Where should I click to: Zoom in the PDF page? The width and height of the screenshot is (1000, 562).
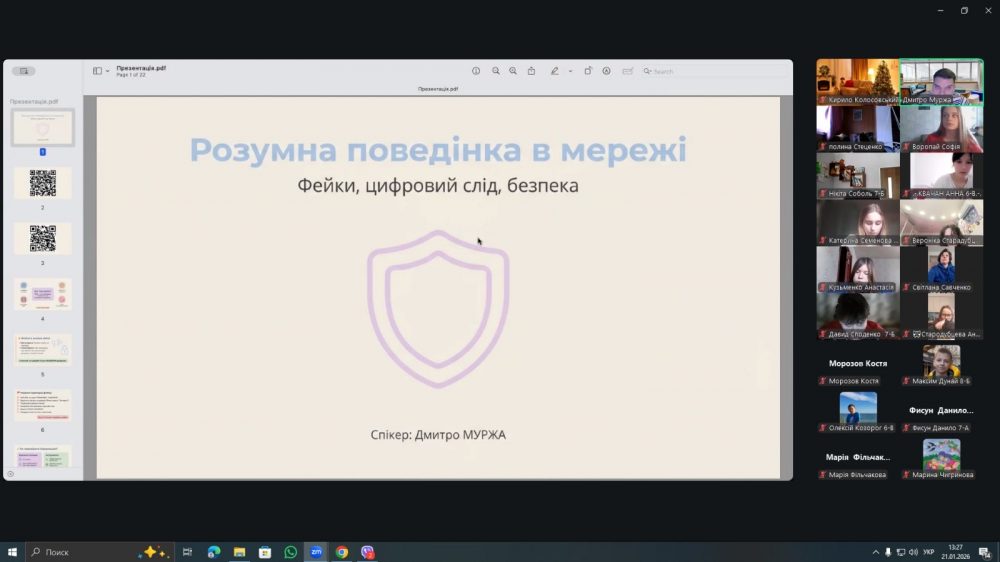click(x=513, y=71)
